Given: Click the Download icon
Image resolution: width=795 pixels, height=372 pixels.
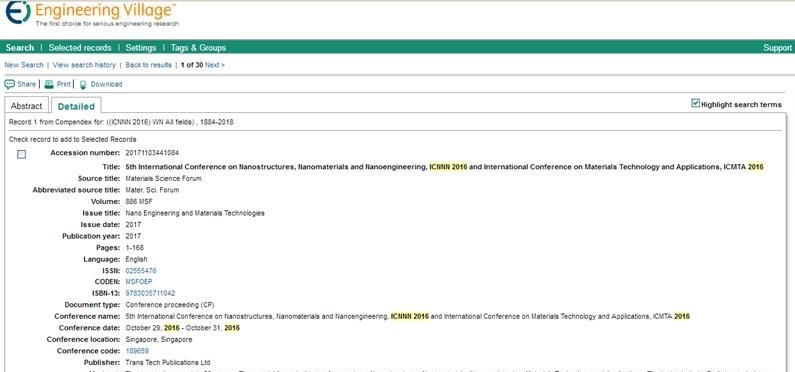Looking at the screenshot, I should [83, 85].
